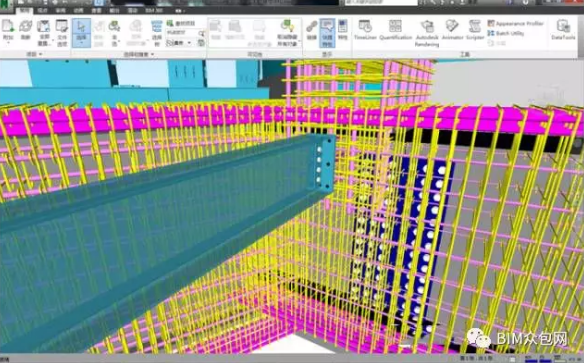Click the Reset All (全部重置) icon
This screenshot has height=363, width=584.
[44, 27]
